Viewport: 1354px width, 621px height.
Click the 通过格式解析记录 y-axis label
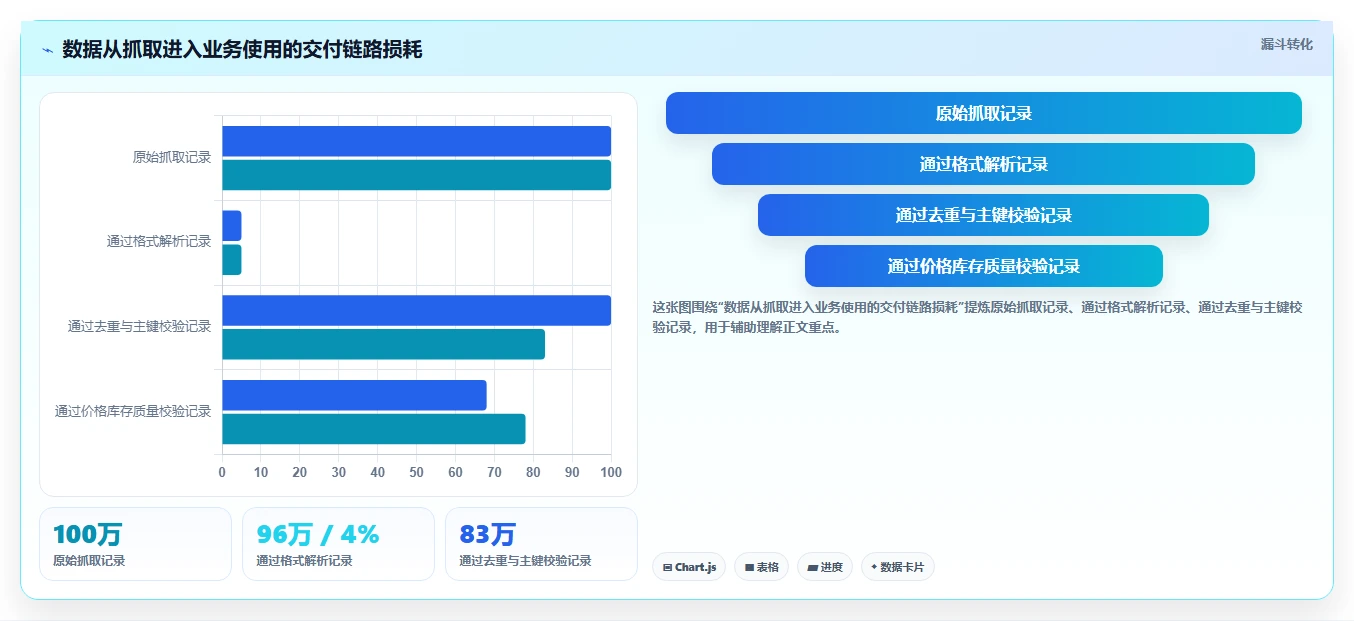click(159, 241)
